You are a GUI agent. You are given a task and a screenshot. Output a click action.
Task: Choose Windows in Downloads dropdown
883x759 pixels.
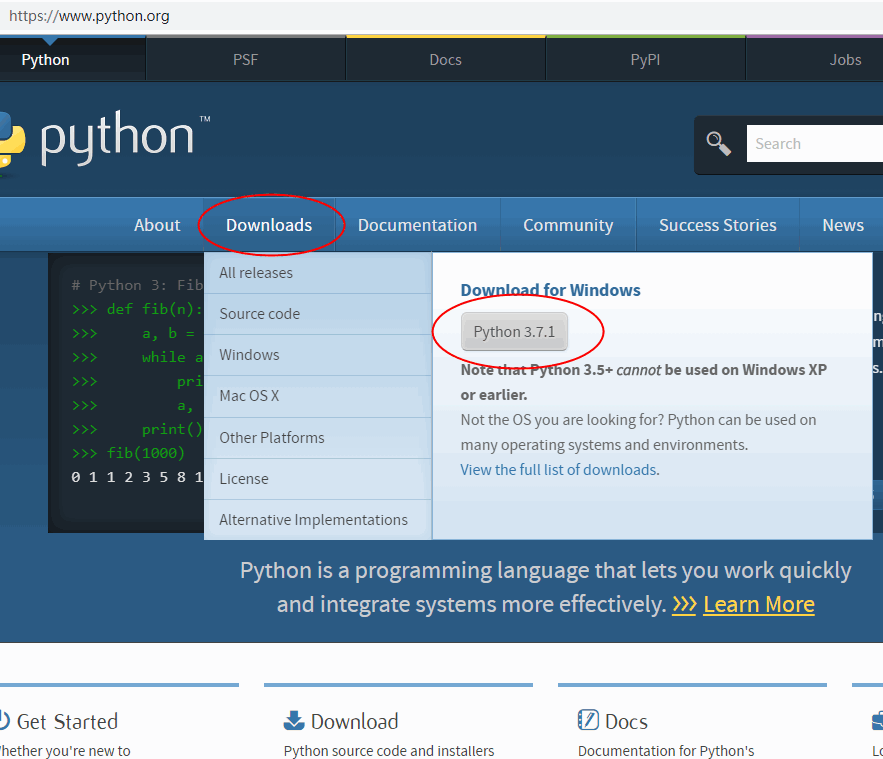318,355
